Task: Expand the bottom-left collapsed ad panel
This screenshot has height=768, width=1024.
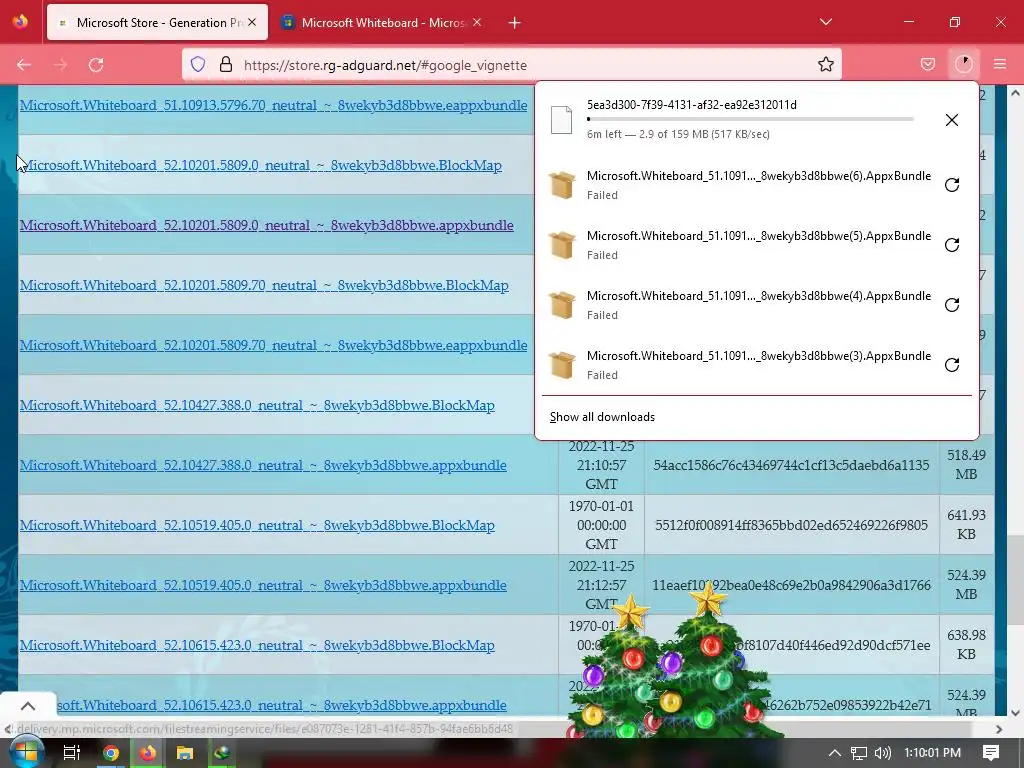Action: click(x=27, y=706)
